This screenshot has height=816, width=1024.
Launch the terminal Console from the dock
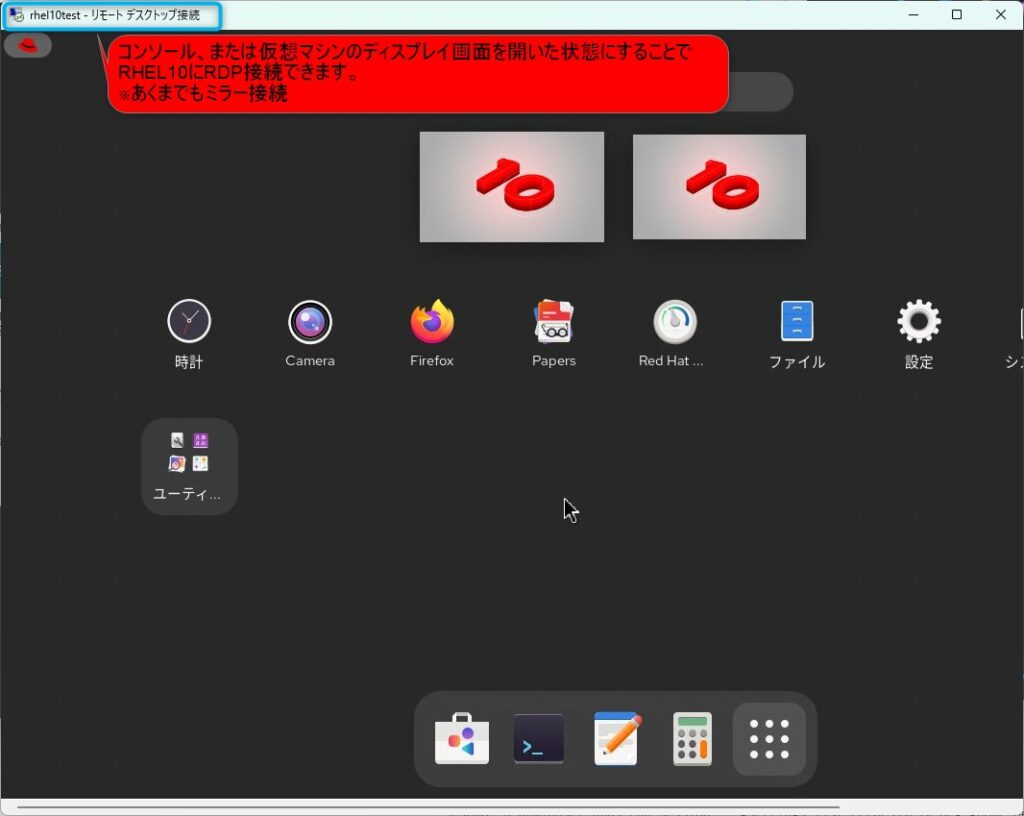coord(538,738)
